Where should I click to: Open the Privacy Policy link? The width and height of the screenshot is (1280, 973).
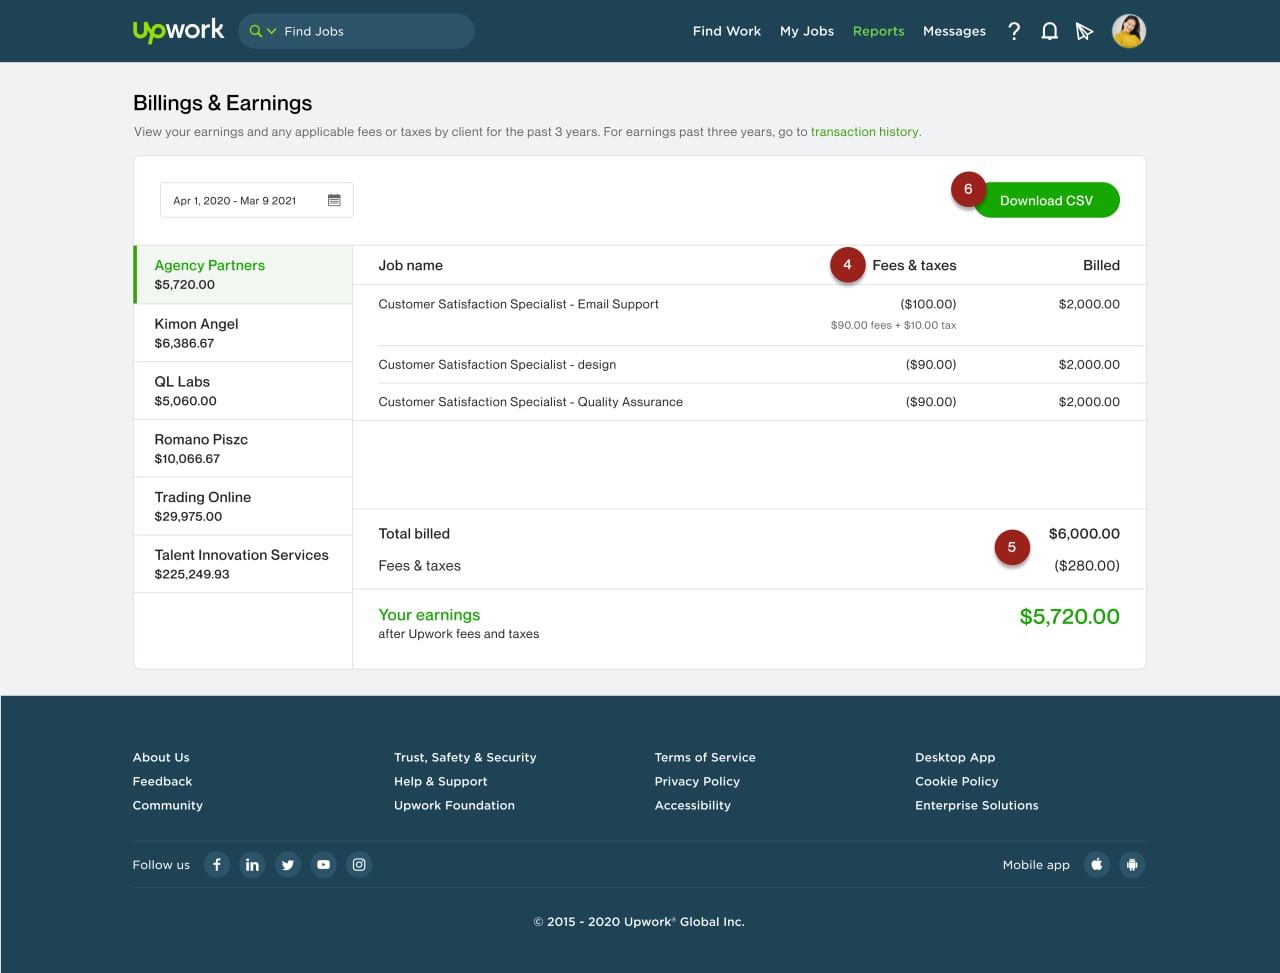coord(697,782)
